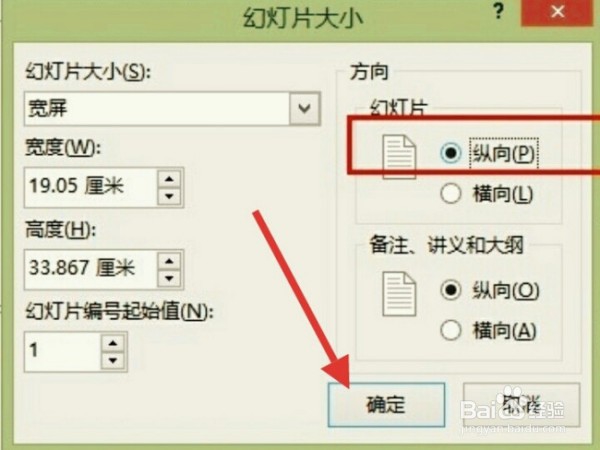Increase width with up spinner arrow

click(x=170, y=179)
